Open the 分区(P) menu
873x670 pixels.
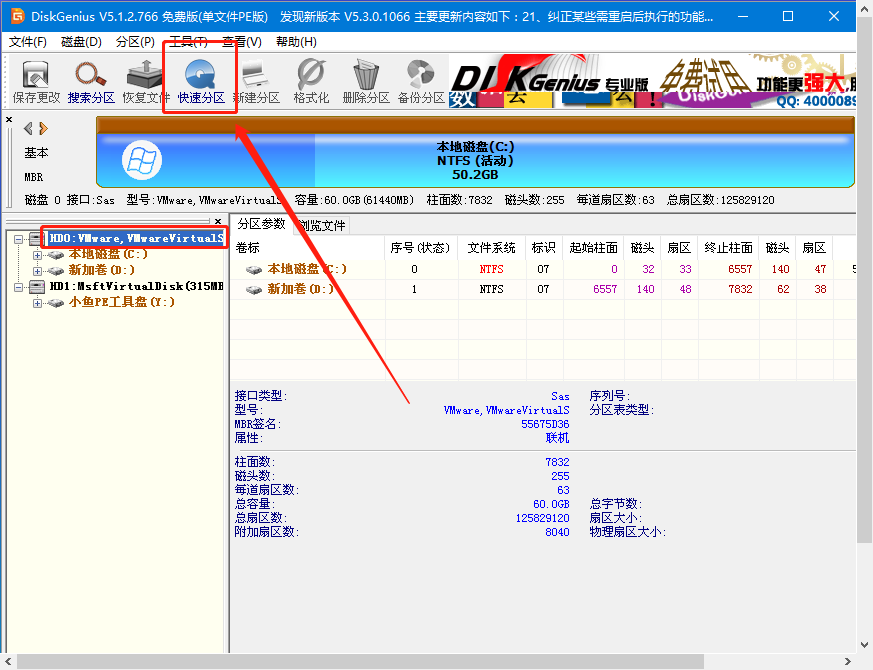coord(135,41)
